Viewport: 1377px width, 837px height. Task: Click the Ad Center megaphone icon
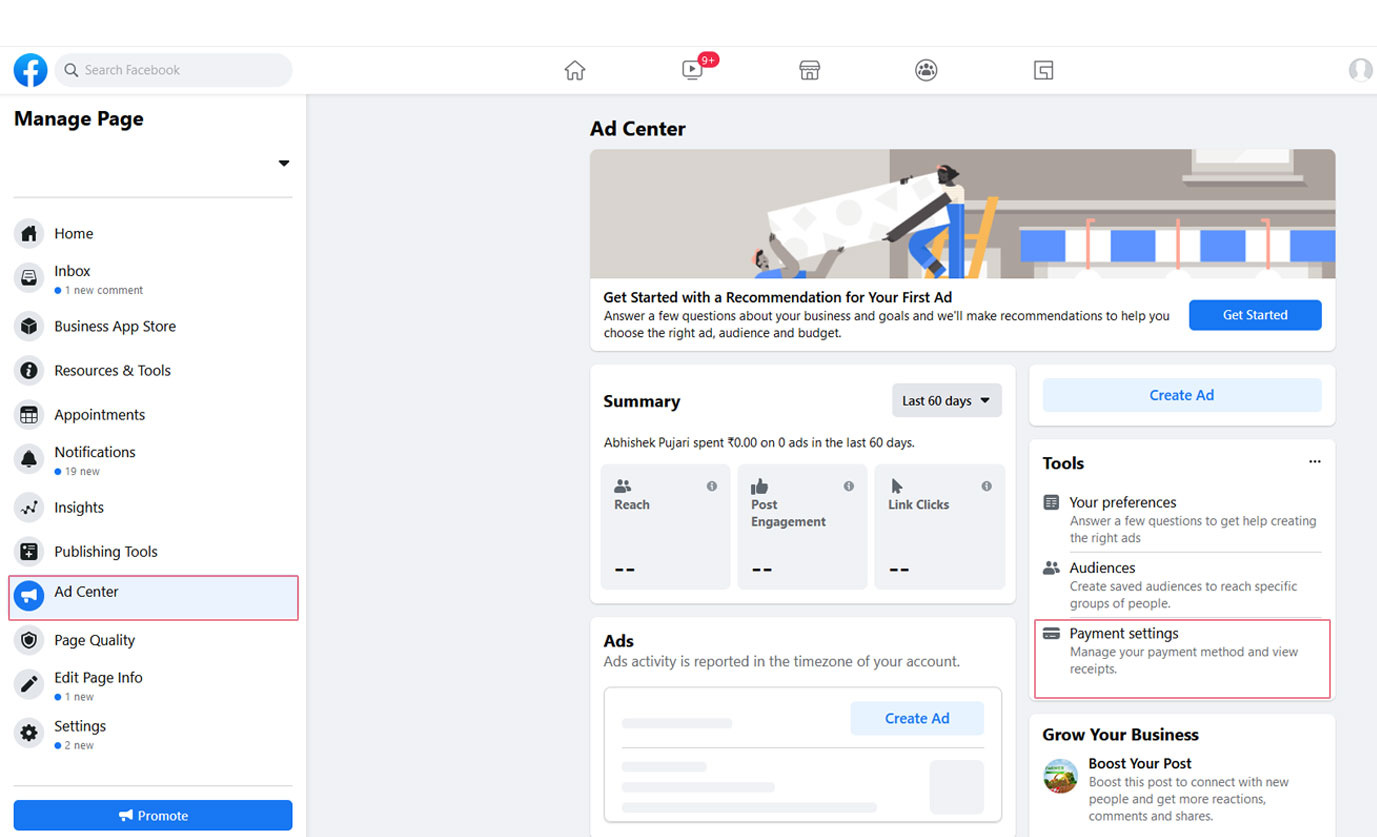point(29,596)
